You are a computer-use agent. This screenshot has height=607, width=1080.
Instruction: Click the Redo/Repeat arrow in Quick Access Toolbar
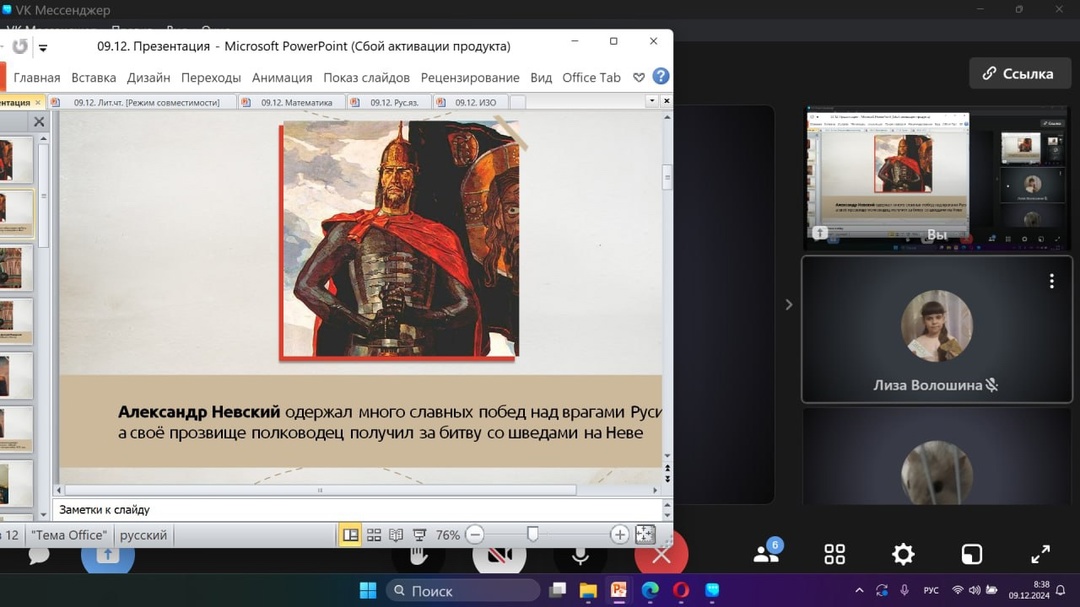(x=20, y=46)
